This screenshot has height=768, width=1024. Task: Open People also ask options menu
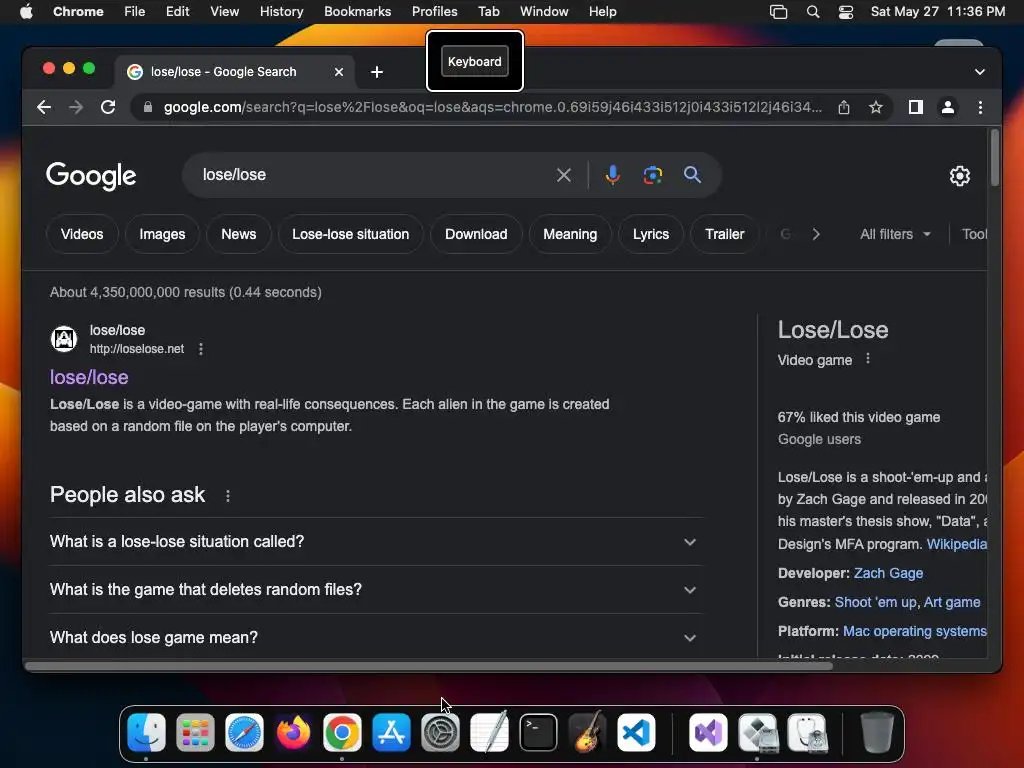tap(228, 496)
